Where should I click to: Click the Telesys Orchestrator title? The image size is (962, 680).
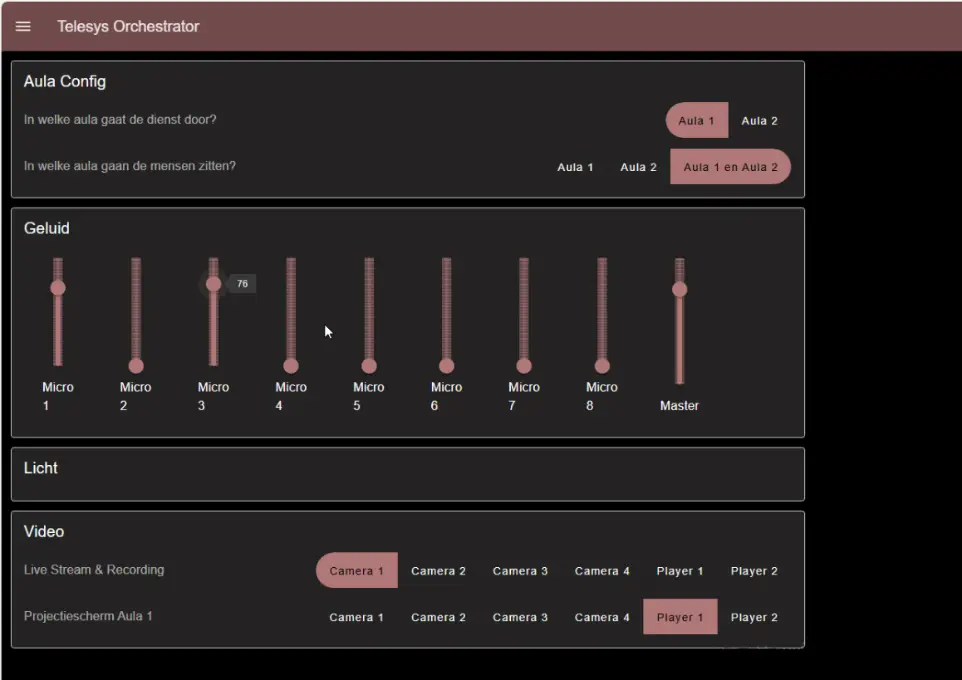point(128,27)
